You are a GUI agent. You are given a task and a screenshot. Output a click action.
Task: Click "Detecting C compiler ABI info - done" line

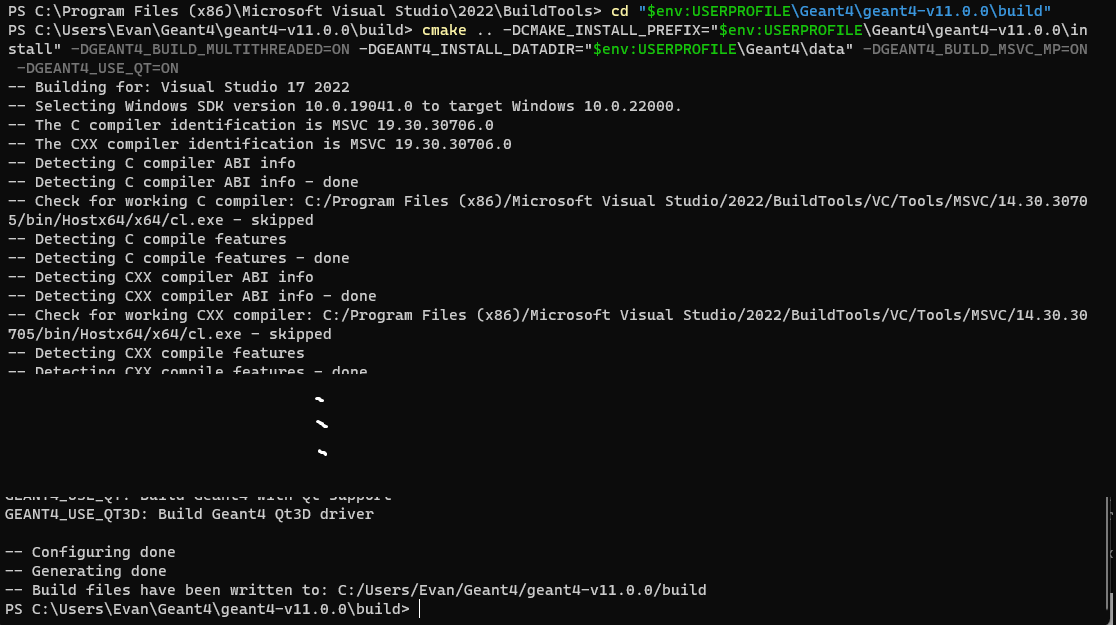click(x=183, y=182)
